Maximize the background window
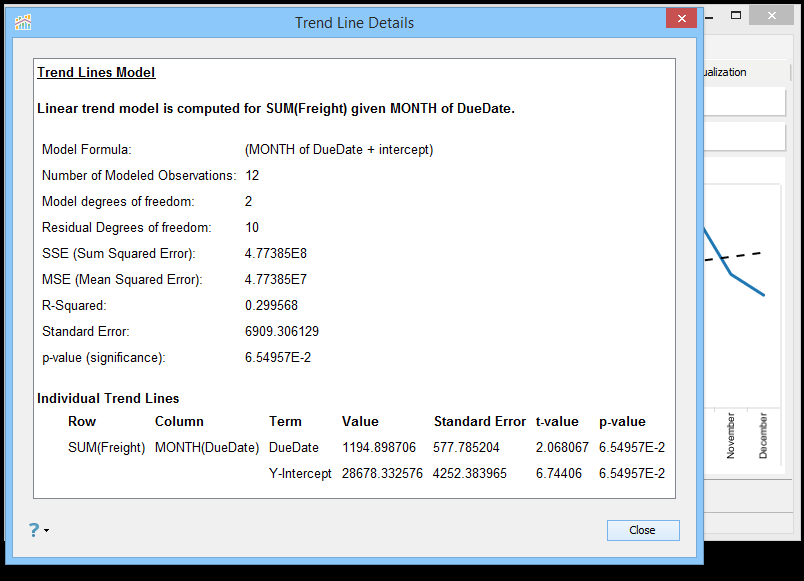This screenshot has width=804, height=581. click(x=736, y=15)
